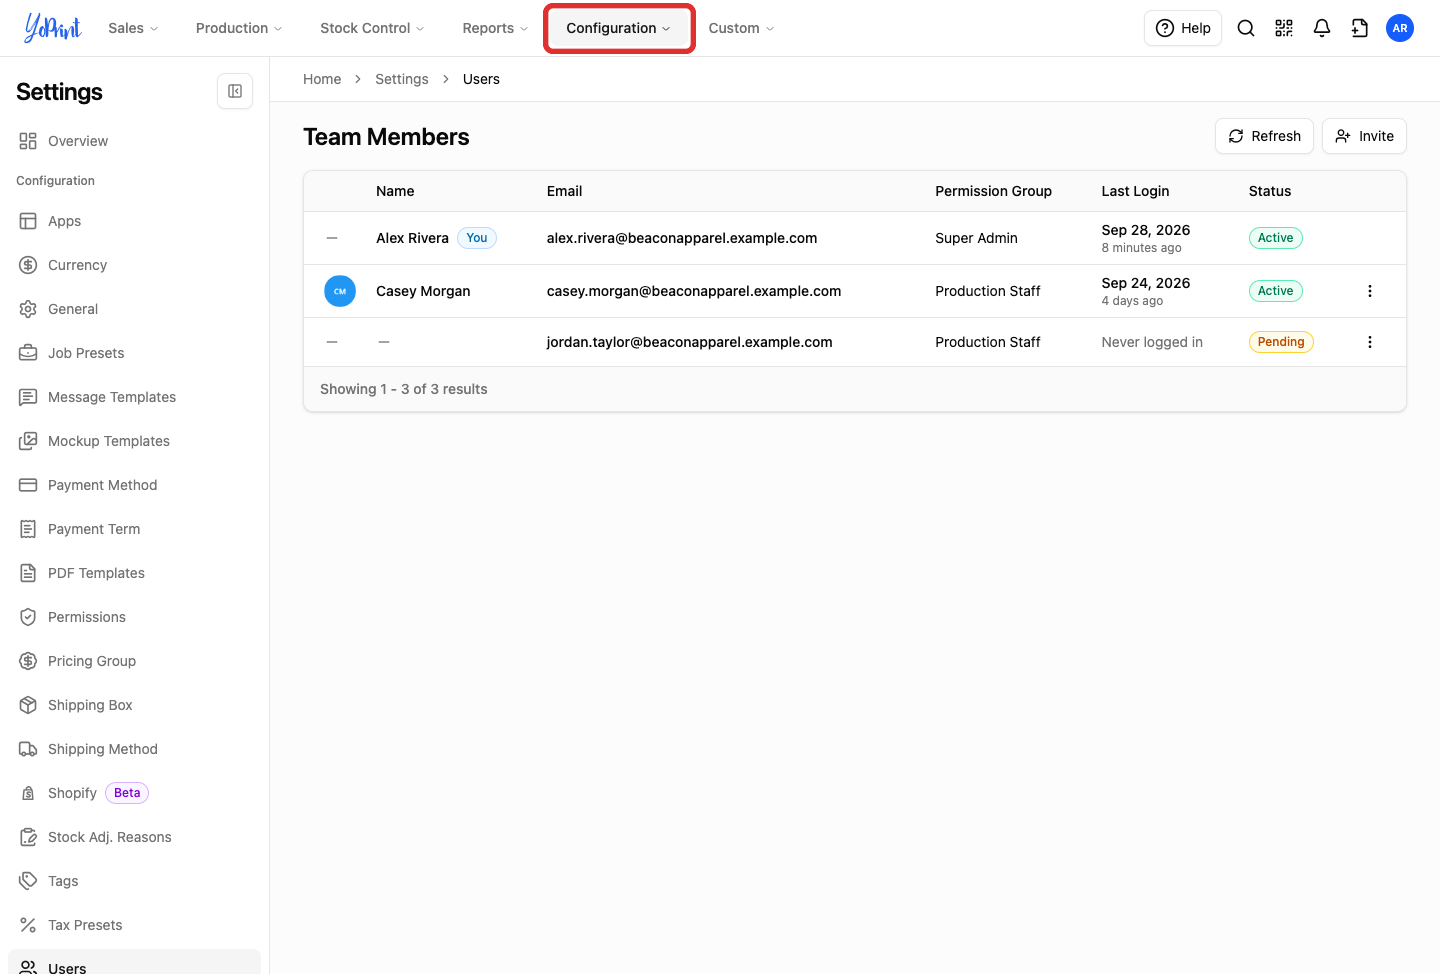This screenshot has width=1440, height=974.
Task: Click the Invite button
Action: (1364, 136)
